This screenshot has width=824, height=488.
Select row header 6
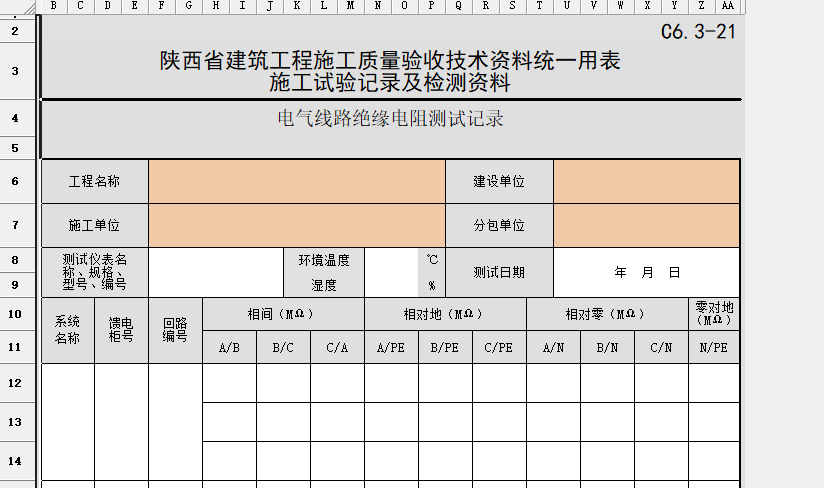[15, 181]
